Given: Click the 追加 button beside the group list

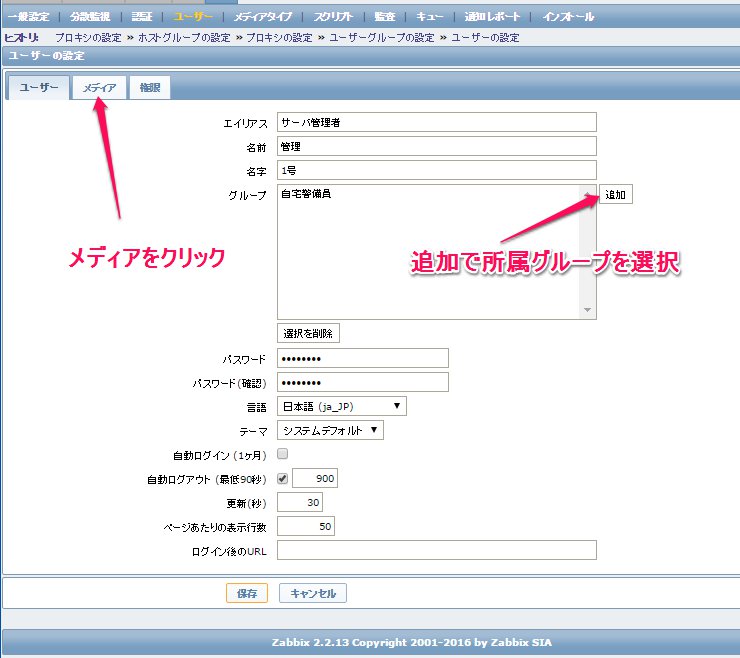Looking at the screenshot, I should coord(615,194).
